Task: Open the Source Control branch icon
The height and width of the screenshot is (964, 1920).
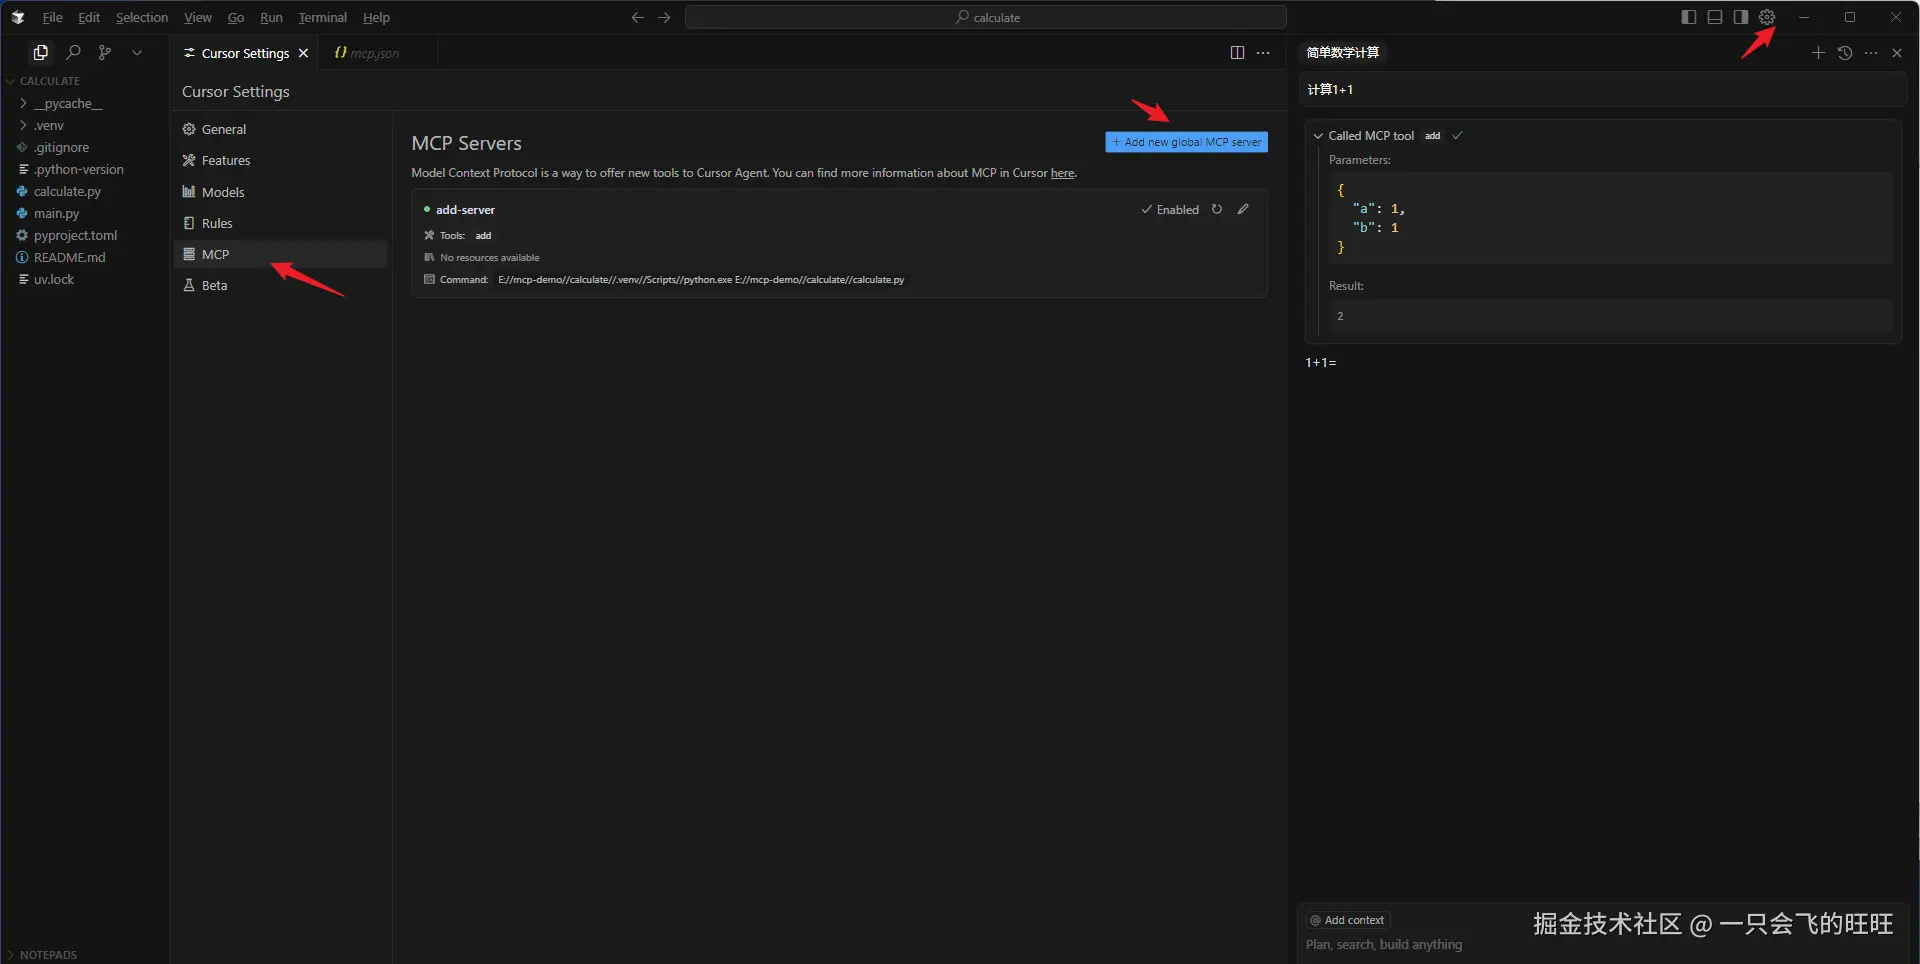Action: pyautogui.click(x=105, y=52)
